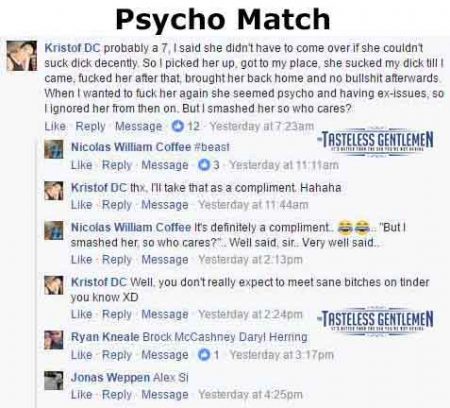Screen dimensions: 450x408
Task: Click Message under Ryan Kneale's comment
Action: click(165, 355)
